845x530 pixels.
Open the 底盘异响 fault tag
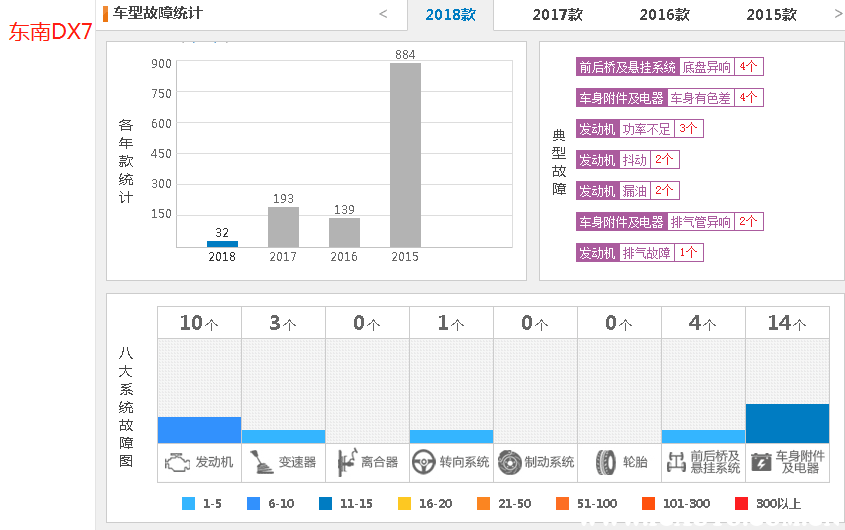(x=707, y=67)
